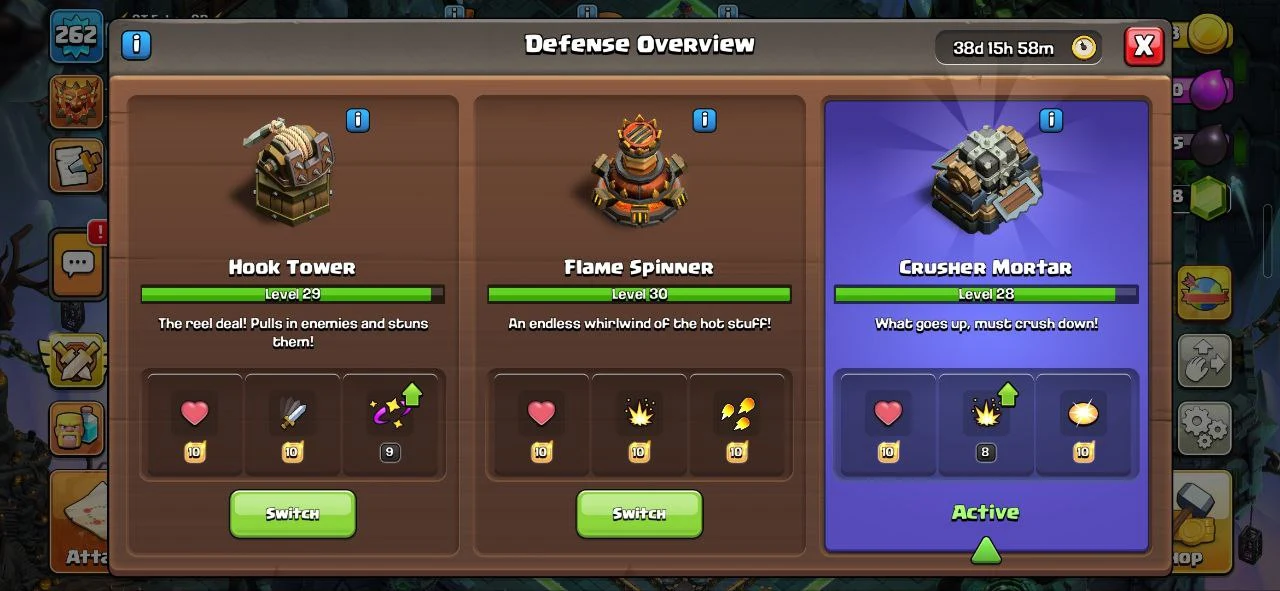Click the green arrow below Active
This screenshot has height=591, width=1280.
(x=986, y=549)
